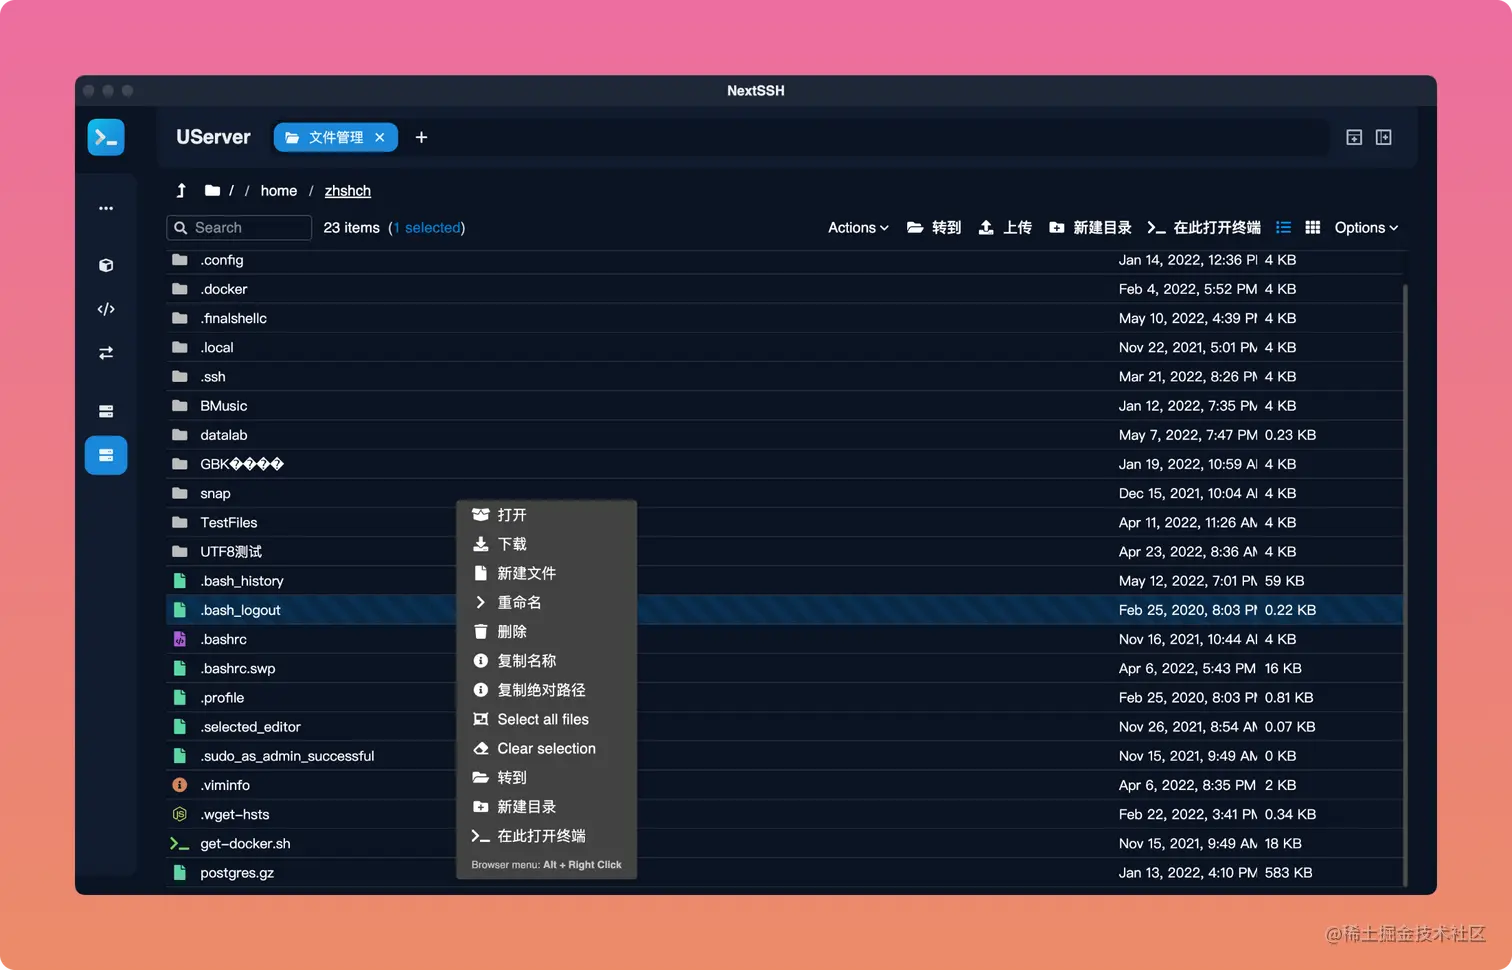The image size is (1512, 970).
Task: Click the folder icon of the .docker row
Action: pyautogui.click(x=180, y=289)
